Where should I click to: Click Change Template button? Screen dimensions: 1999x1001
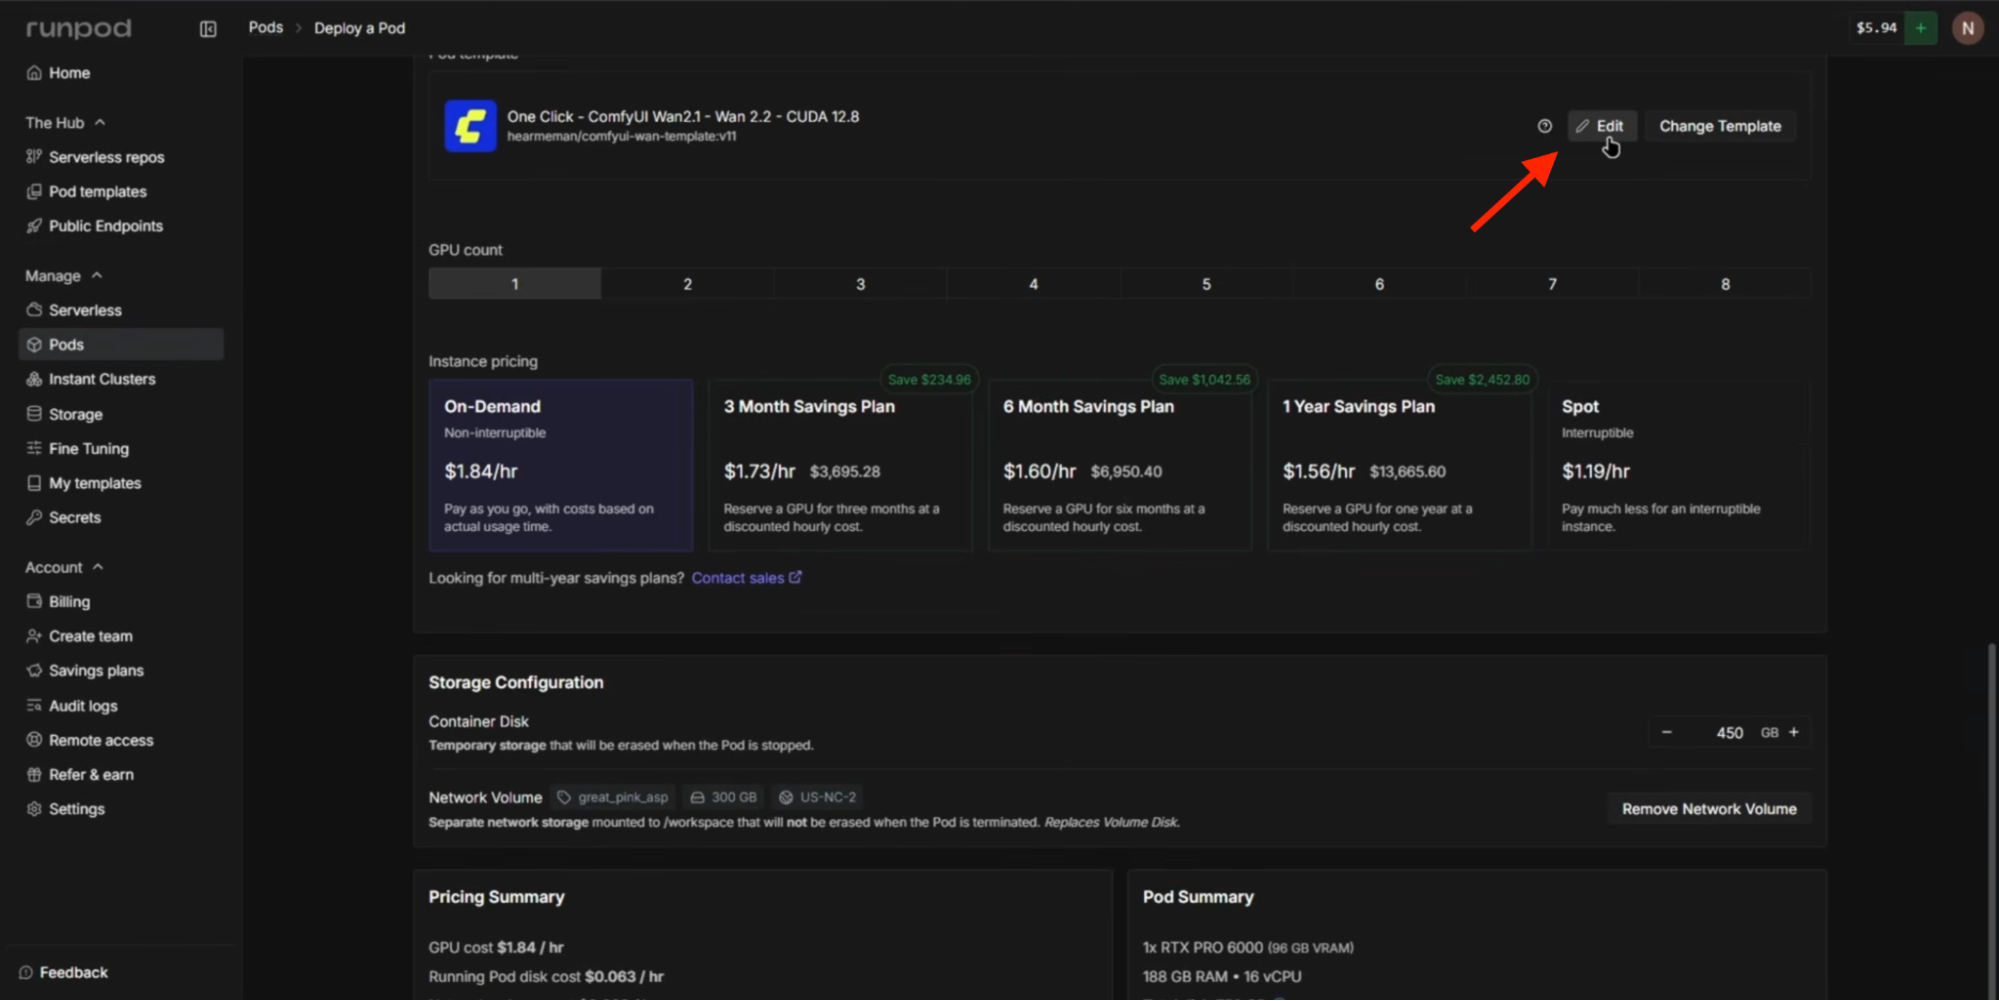(1720, 126)
